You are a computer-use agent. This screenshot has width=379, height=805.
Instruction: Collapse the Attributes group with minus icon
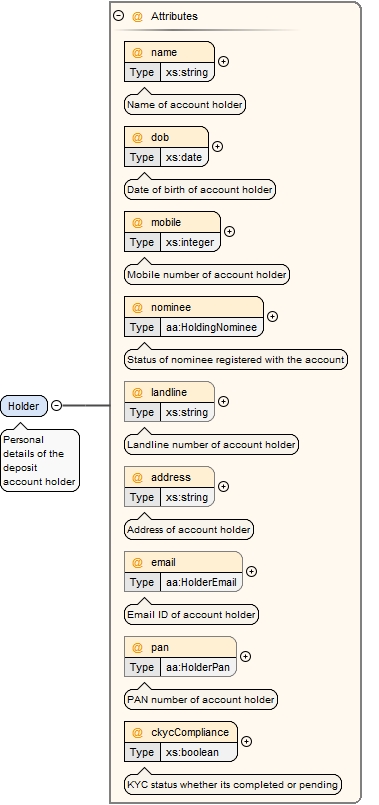click(x=119, y=16)
